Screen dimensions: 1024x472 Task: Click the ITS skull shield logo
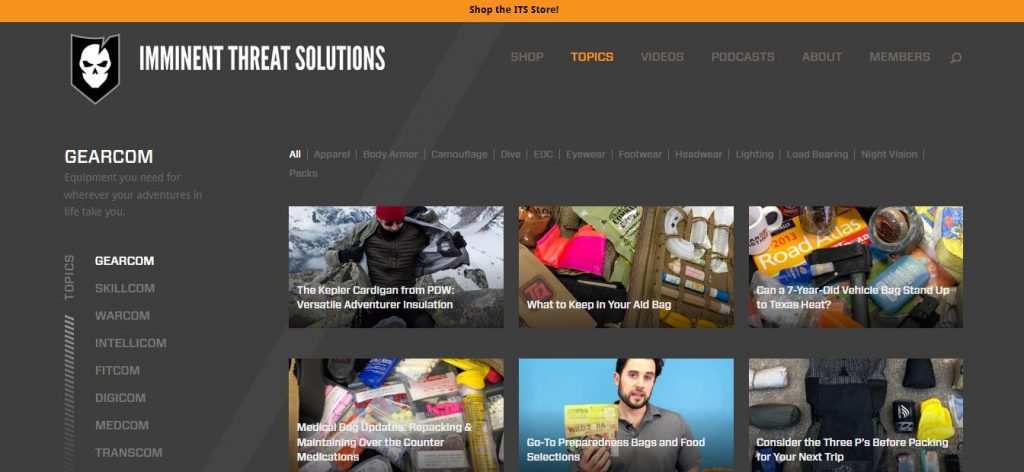coord(95,68)
